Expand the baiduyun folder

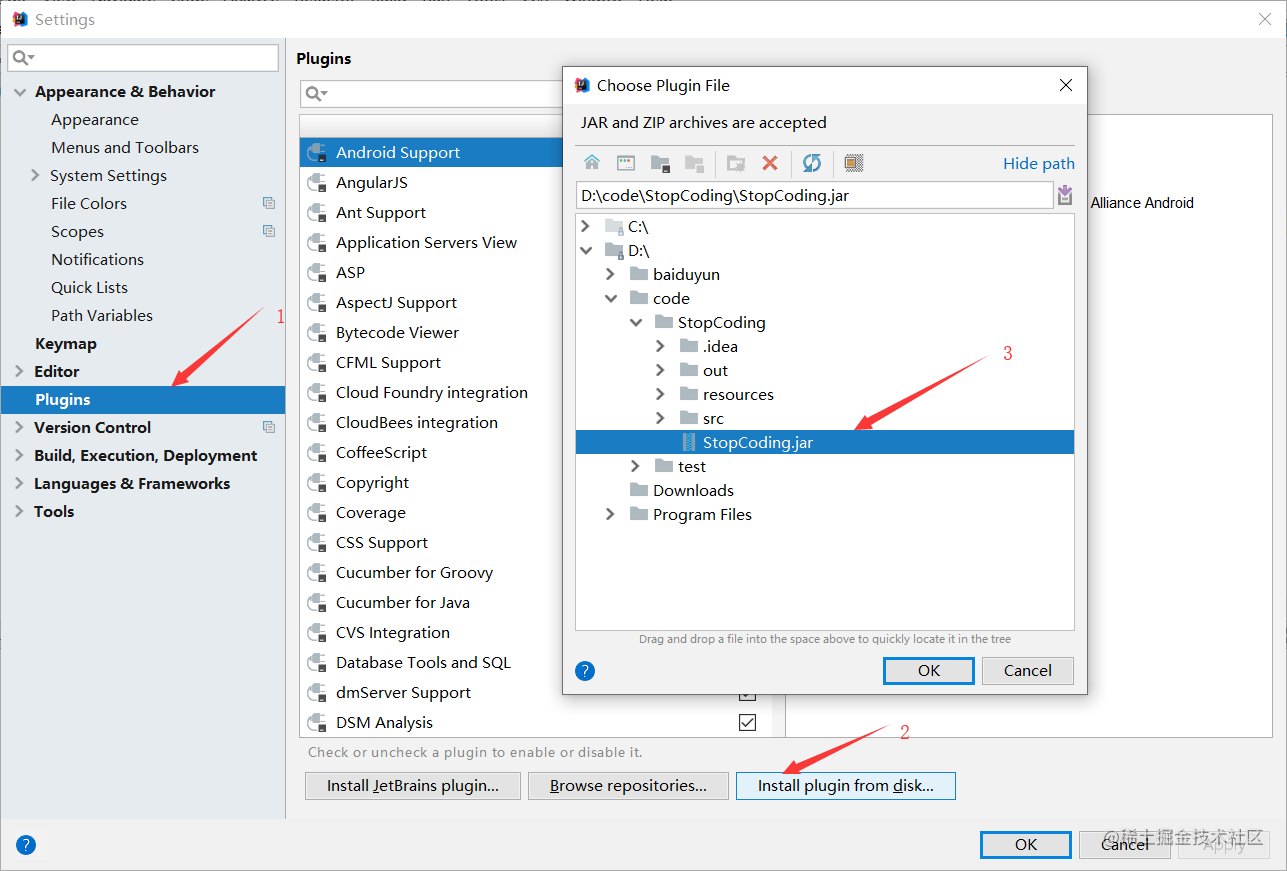point(611,274)
